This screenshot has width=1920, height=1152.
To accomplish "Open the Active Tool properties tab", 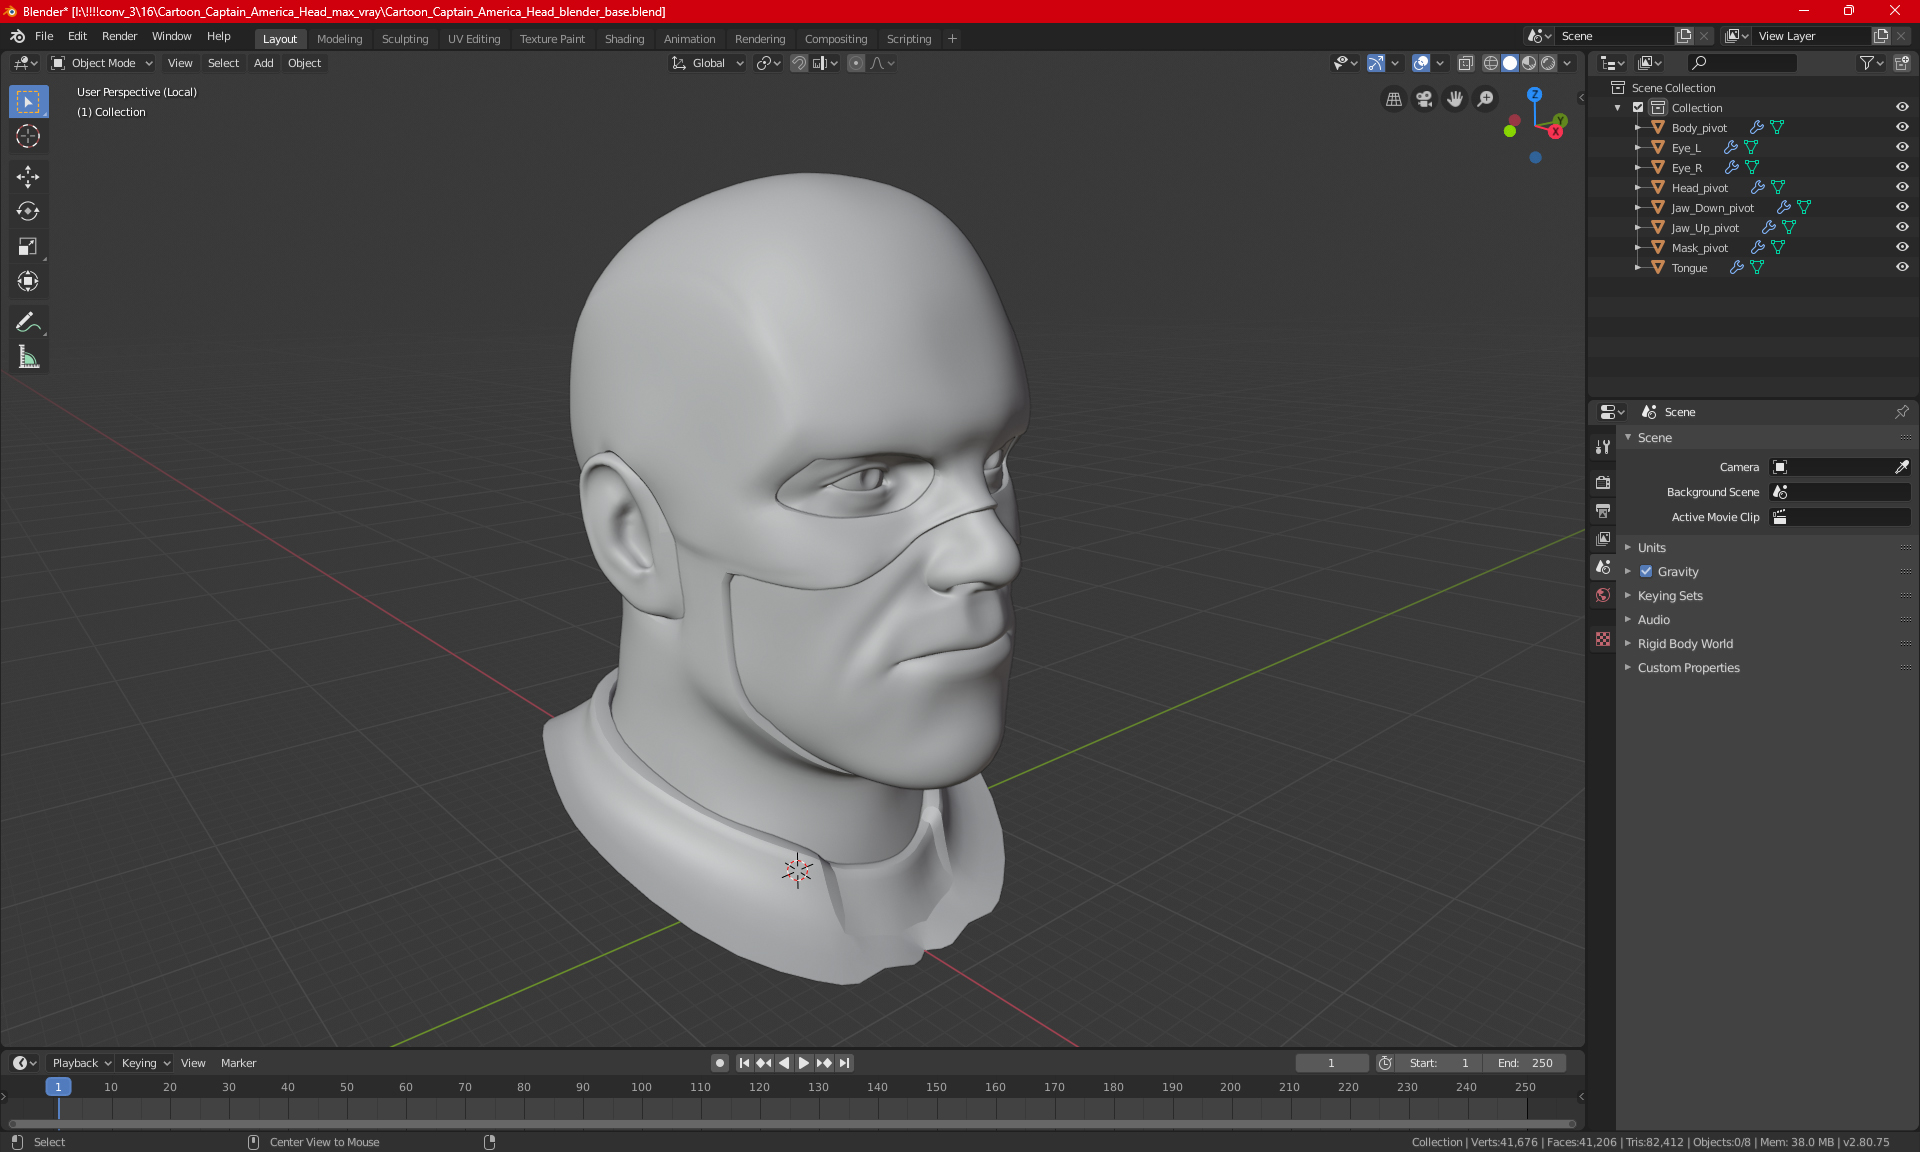I will click(1603, 447).
